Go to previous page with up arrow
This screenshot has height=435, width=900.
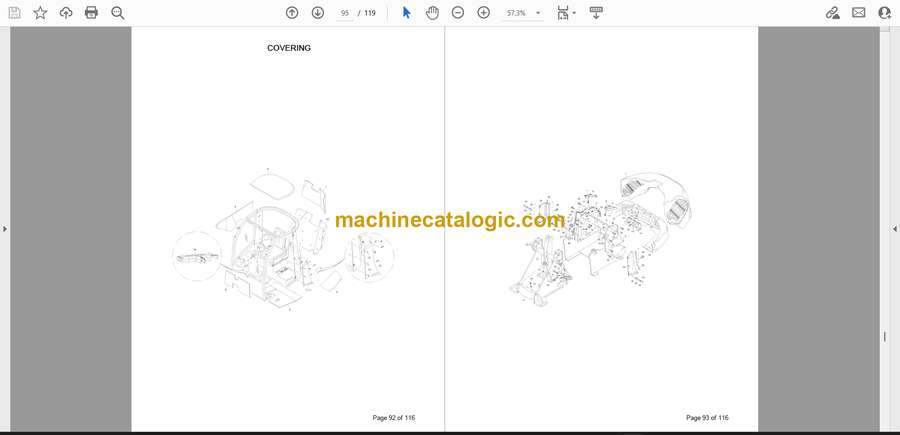(292, 13)
